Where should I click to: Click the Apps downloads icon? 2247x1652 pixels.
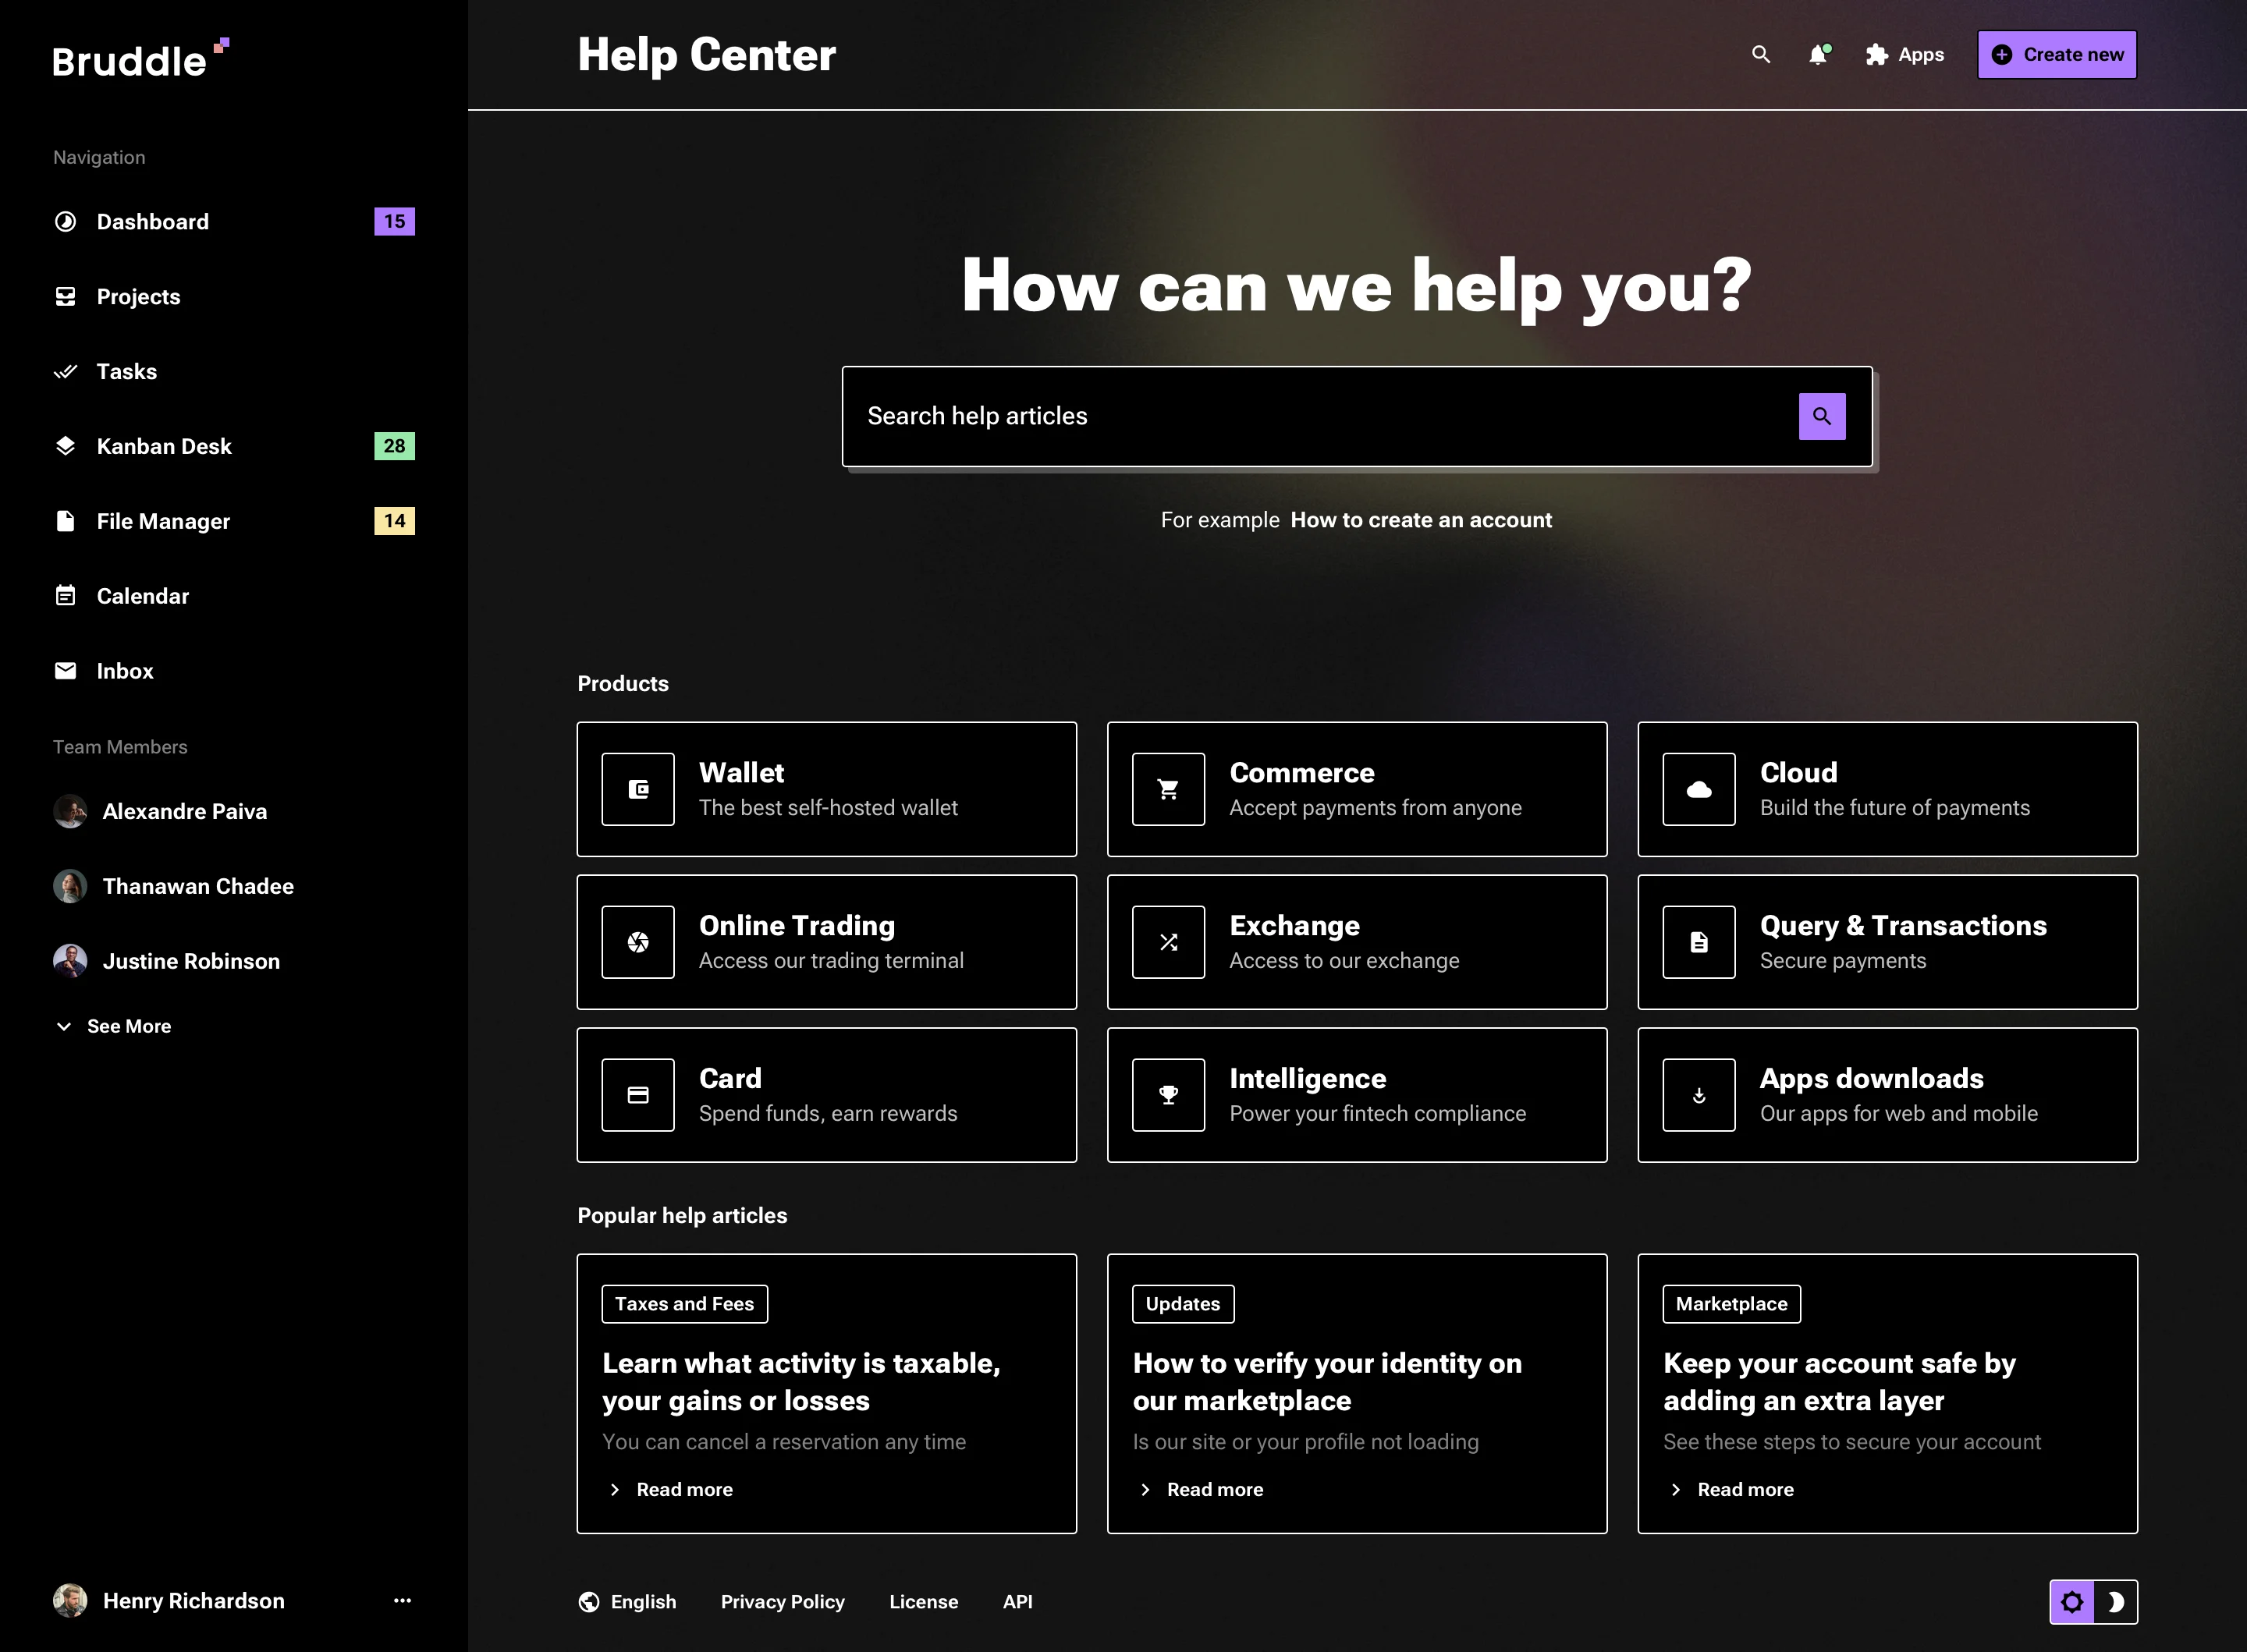1699,1094
